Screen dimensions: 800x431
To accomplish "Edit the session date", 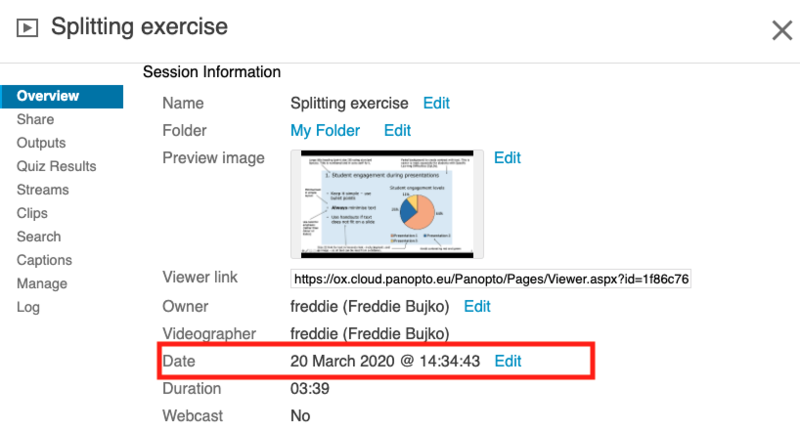I will [x=508, y=360].
